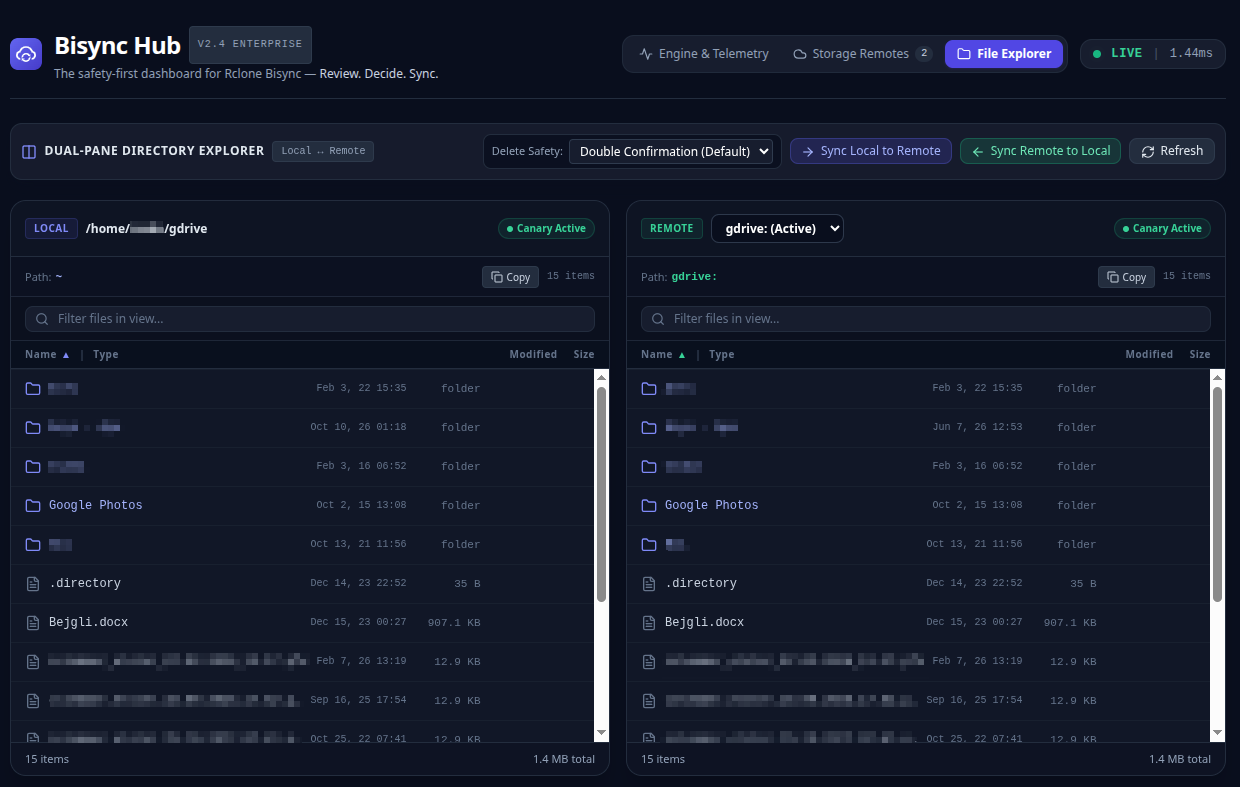Click local file icon dated Feb 7, 26
The width and height of the screenshot is (1240, 787).
click(33, 661)
